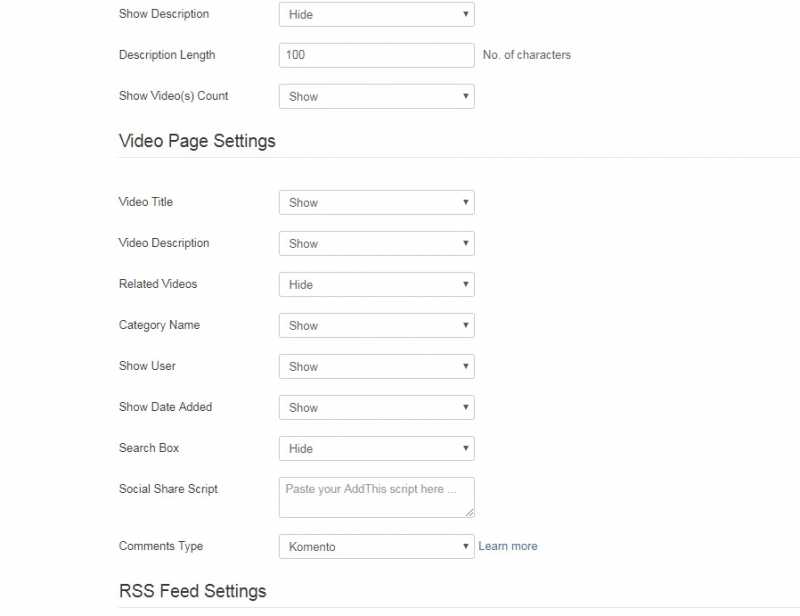Image resolution: width=800 pixels, height=616 pixels.
Task: Open the Show User dropdown
Action: (x=376, y=367)
